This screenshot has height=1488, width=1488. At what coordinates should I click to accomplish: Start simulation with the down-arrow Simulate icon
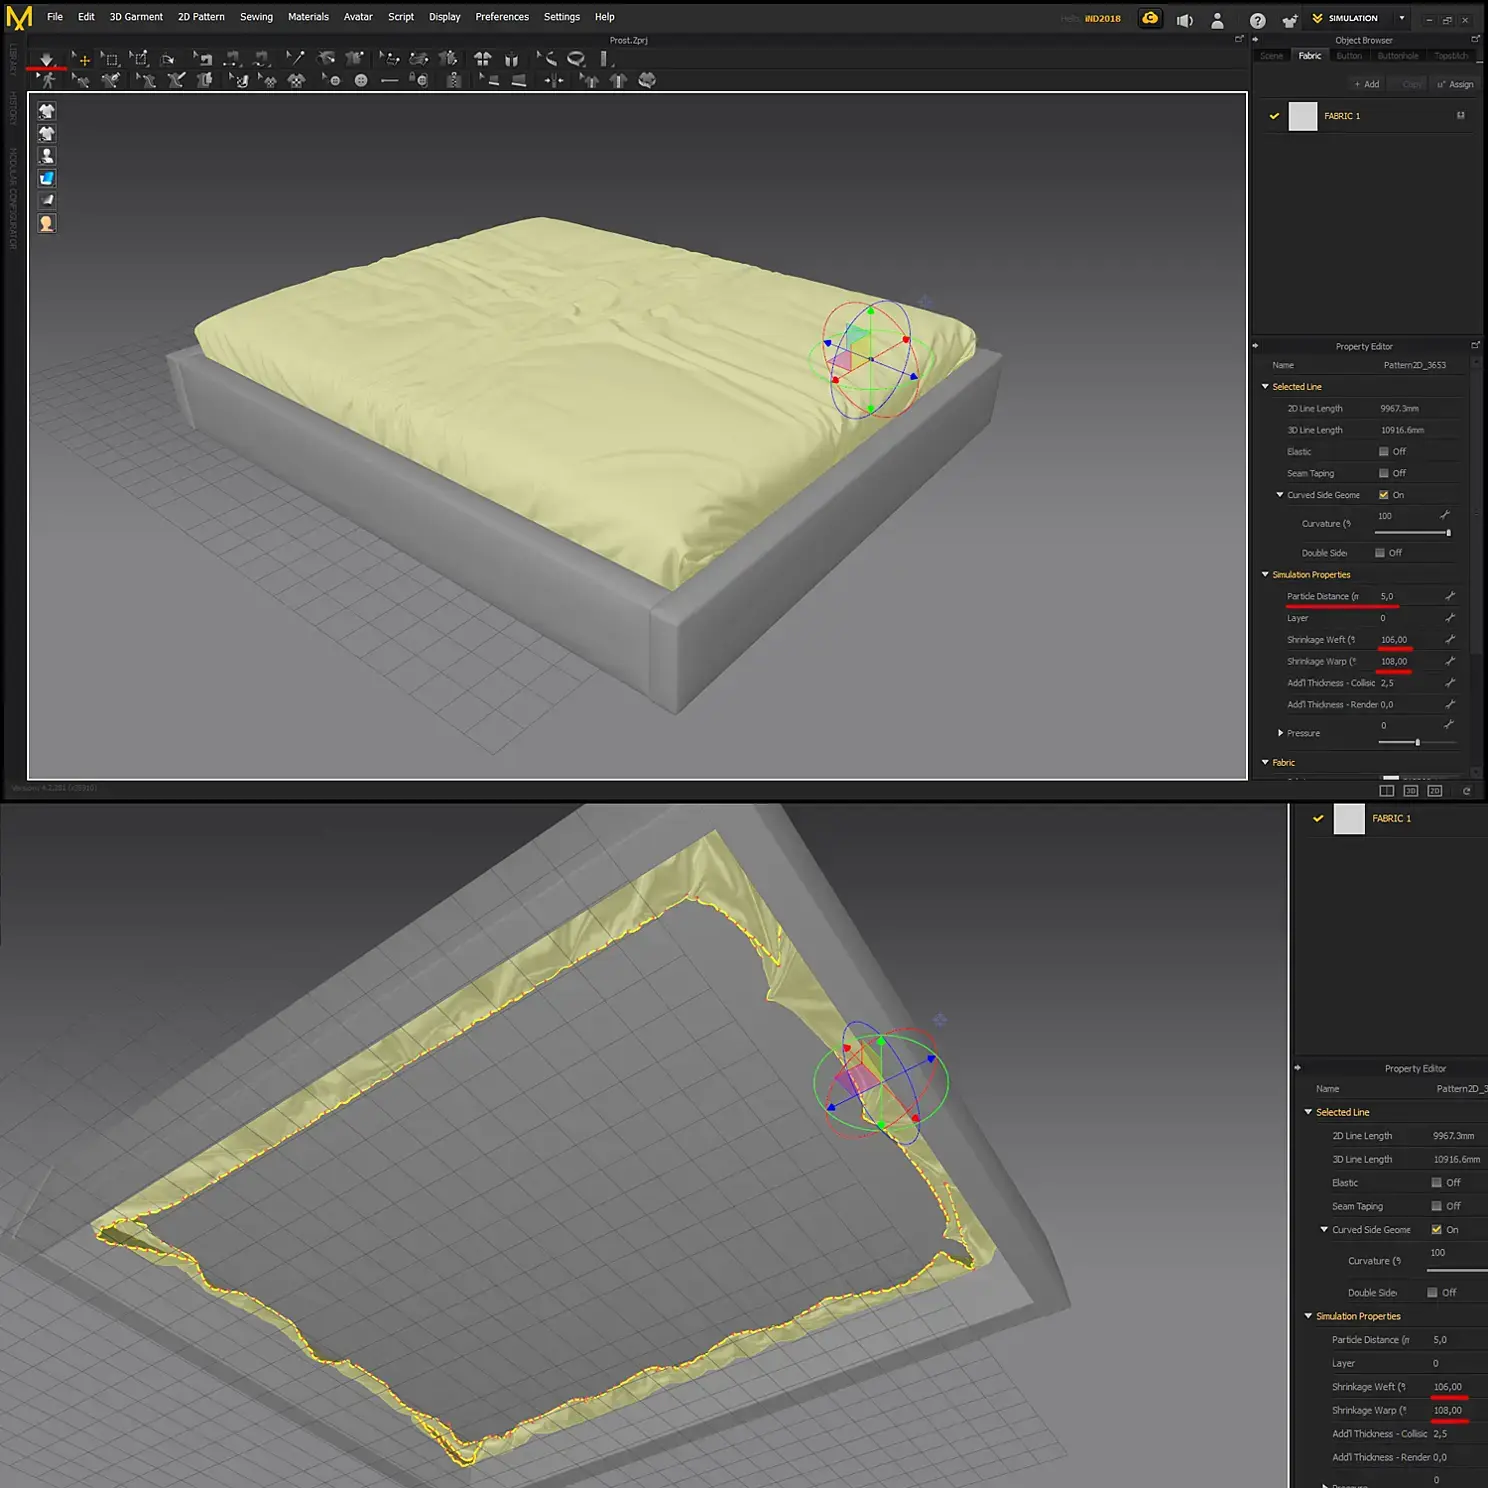point(46,59)
